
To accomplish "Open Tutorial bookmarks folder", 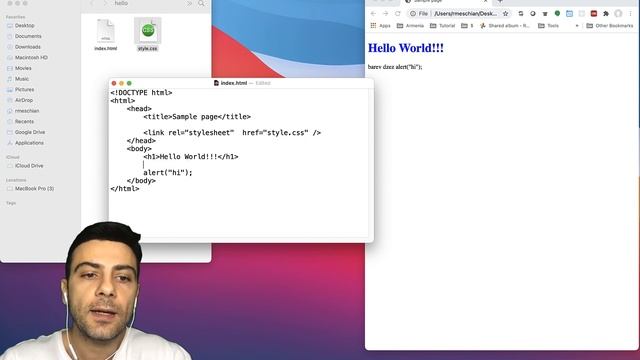I will pos(442,25).
